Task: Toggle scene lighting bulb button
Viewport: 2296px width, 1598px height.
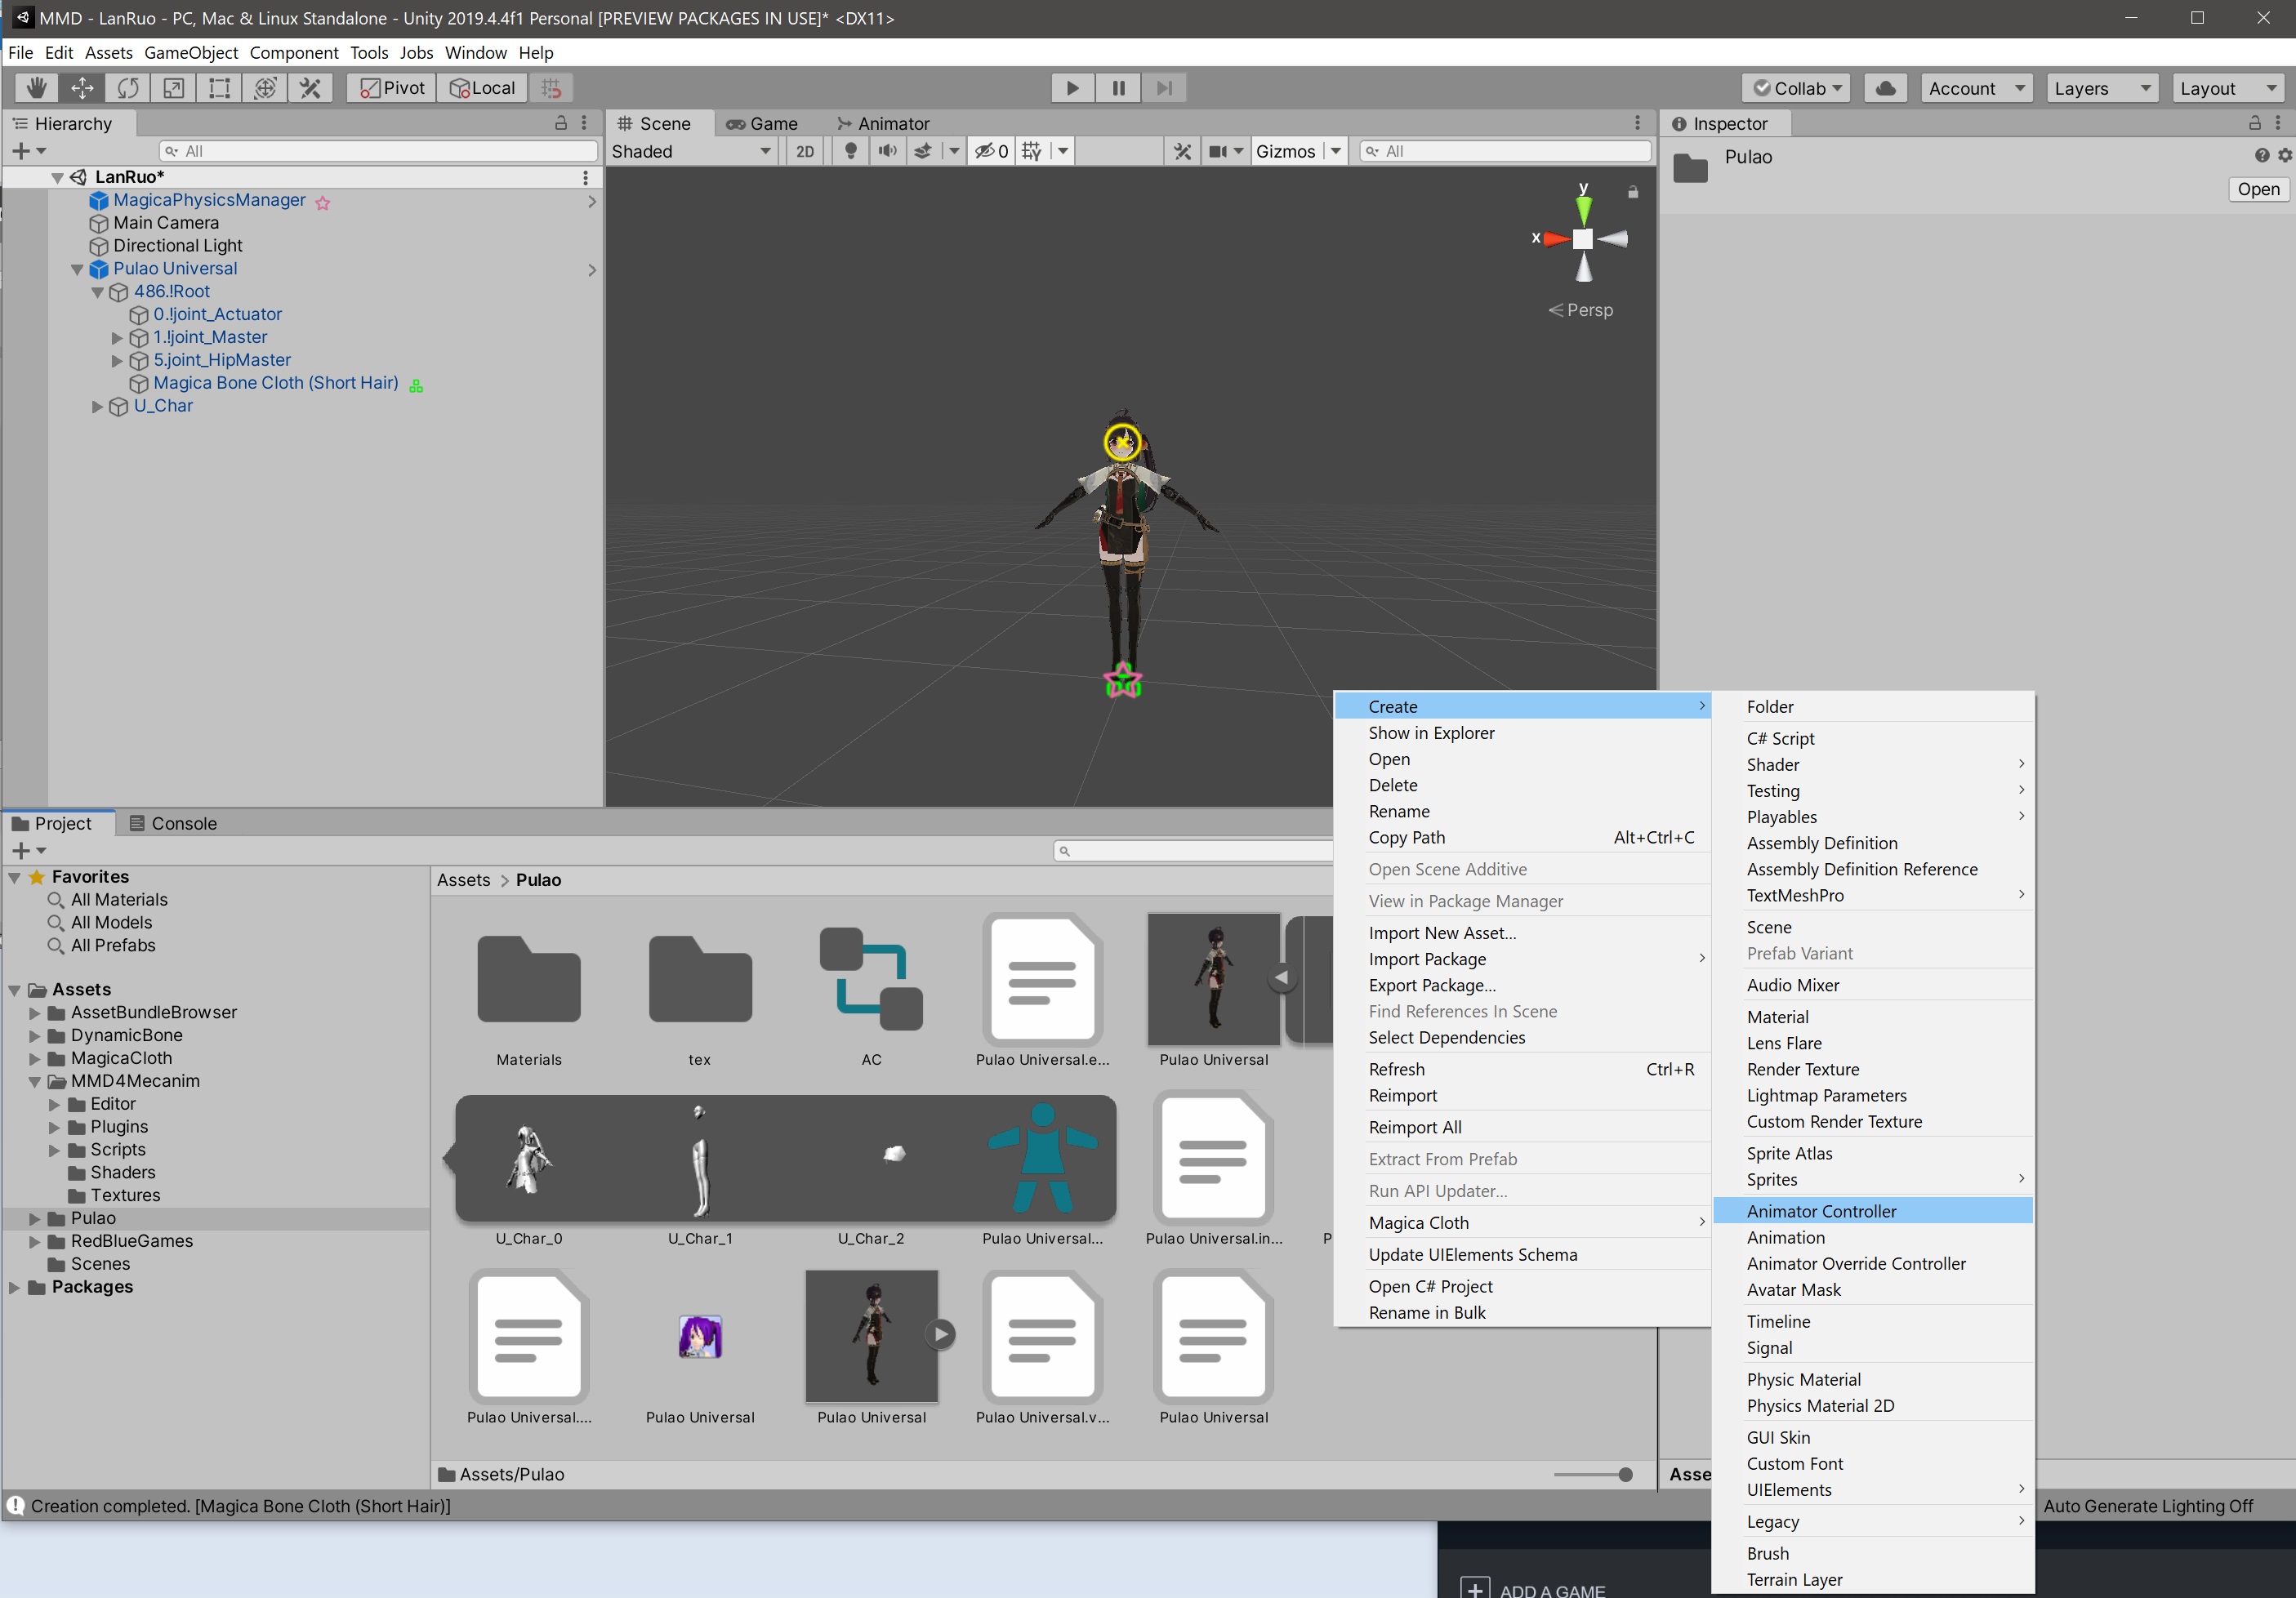Action: [850, 151]
